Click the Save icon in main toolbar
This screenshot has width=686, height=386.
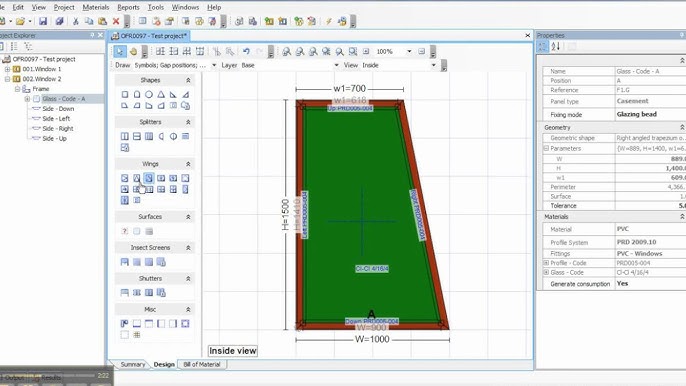(43, 21)
